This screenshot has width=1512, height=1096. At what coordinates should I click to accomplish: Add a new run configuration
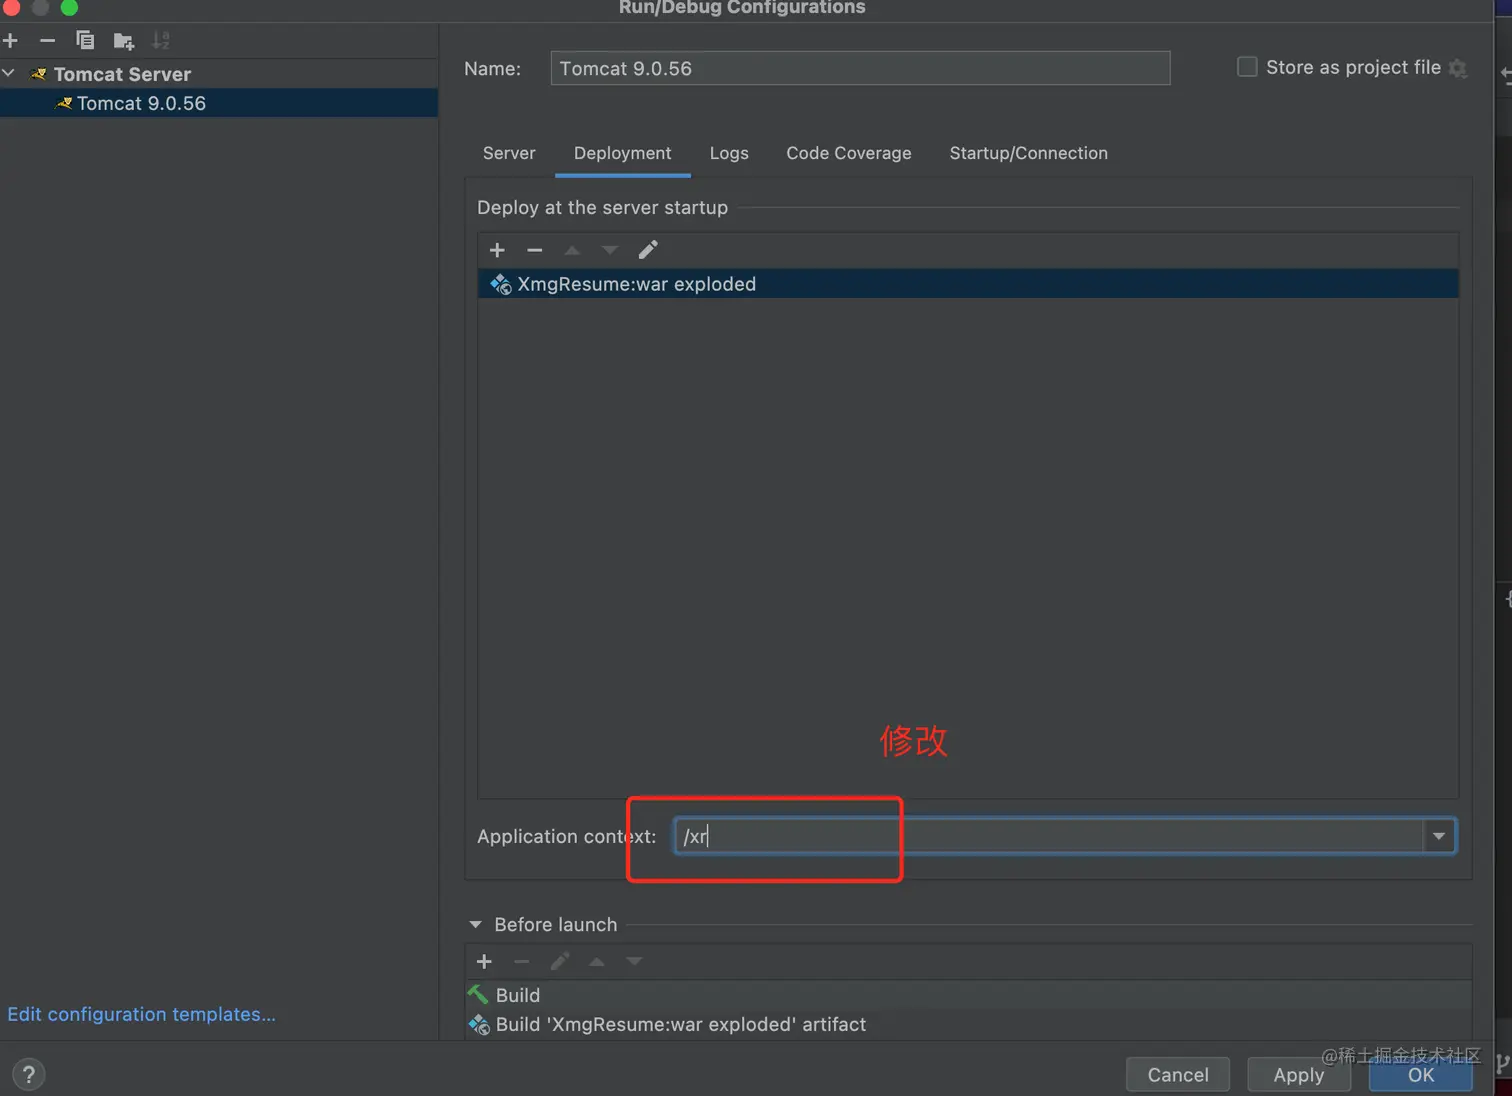(x=11, y=41)
